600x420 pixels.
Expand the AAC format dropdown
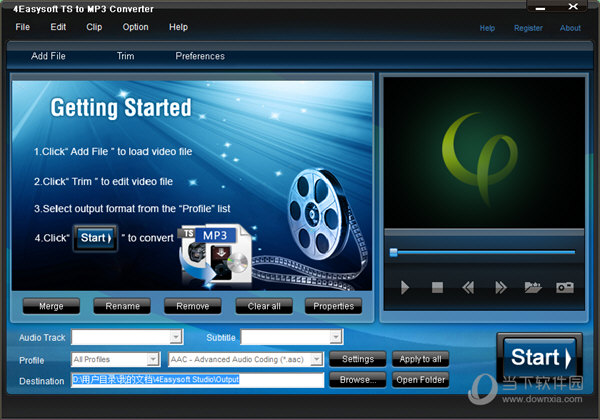(x=316, y=359)
